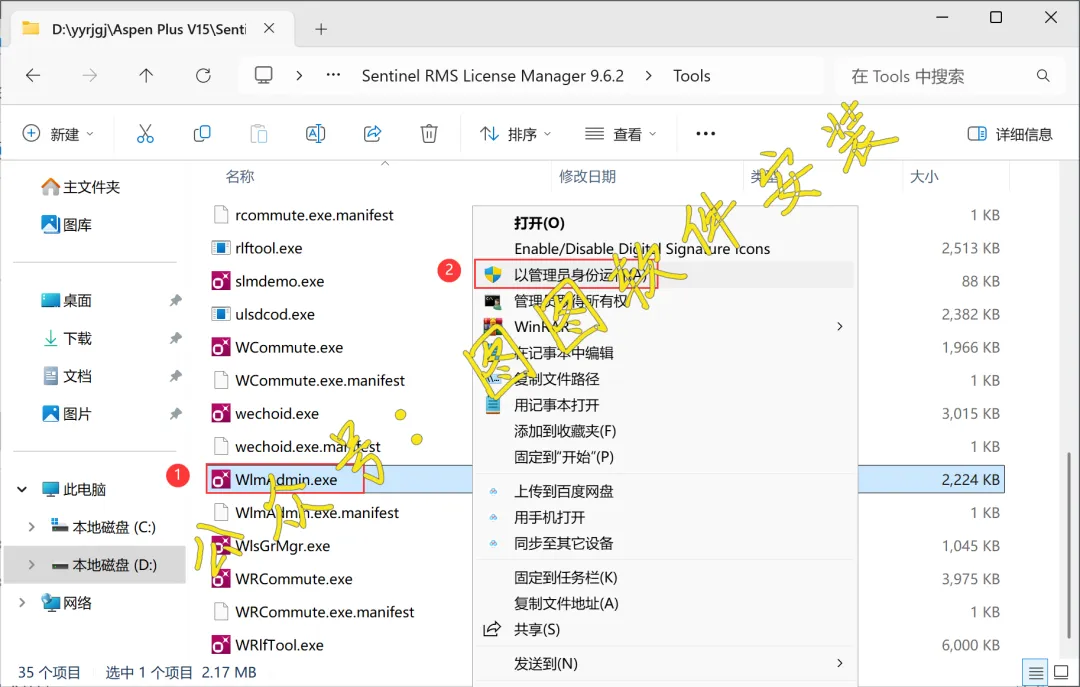The image size is (1080, 687).
Task: Close the Aspen Plus V15 folder tab
Action: [x=269, y=28]
